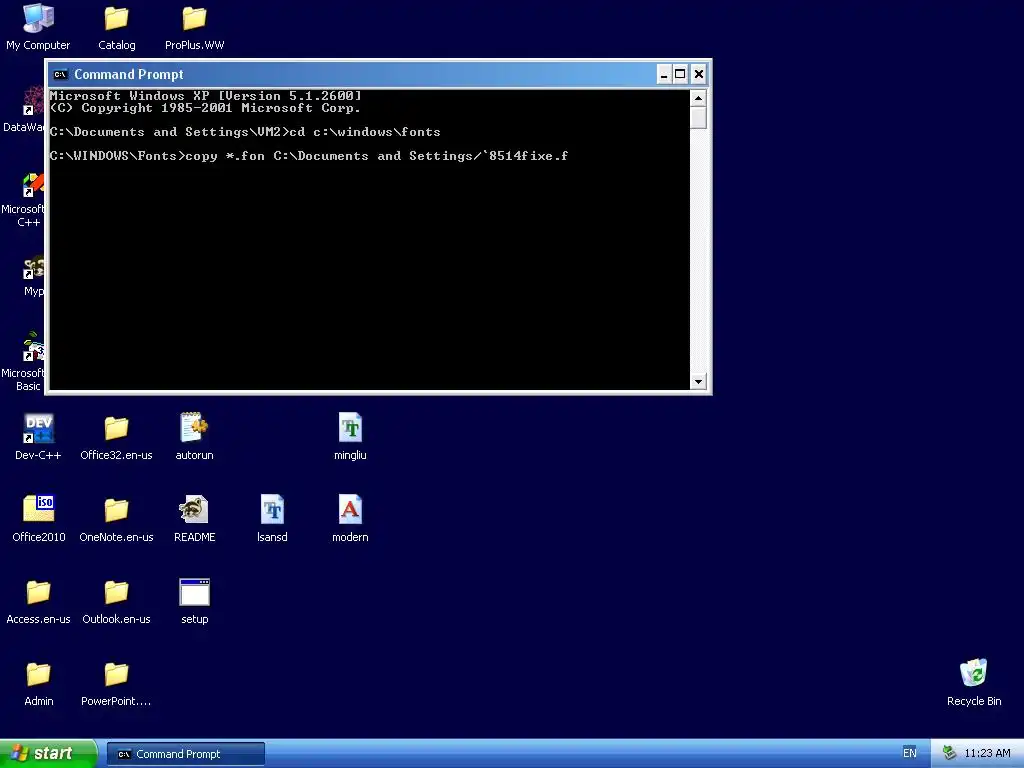Click the 'Microsoft Windows XP [Version 5.1.2600]' line

(x=205, y=96)
